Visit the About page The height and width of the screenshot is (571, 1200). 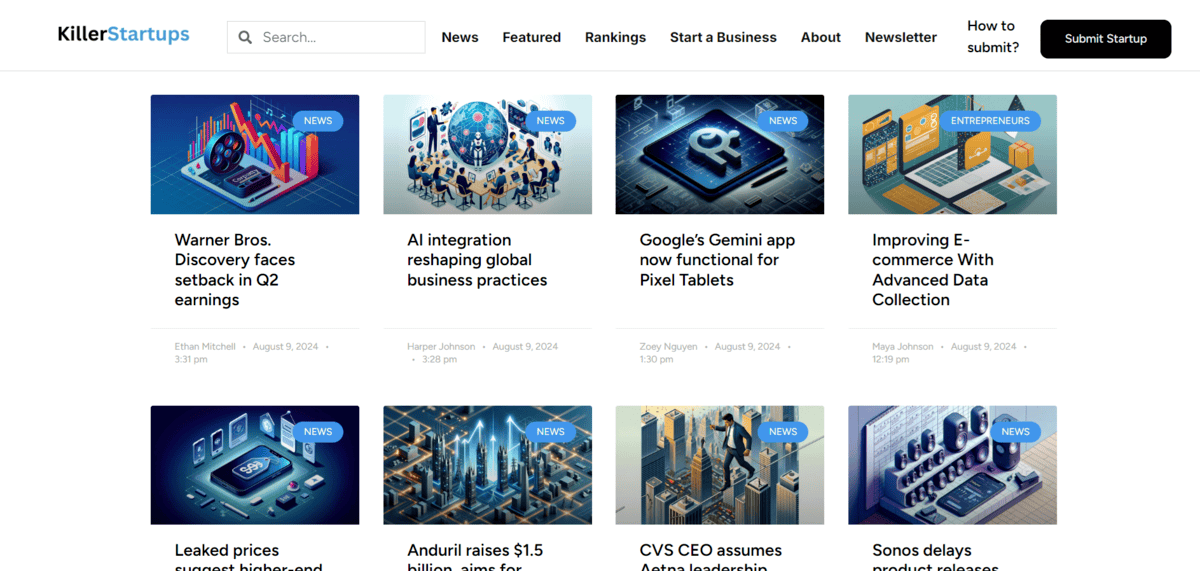pyautogui.click(x=820, y=38)
